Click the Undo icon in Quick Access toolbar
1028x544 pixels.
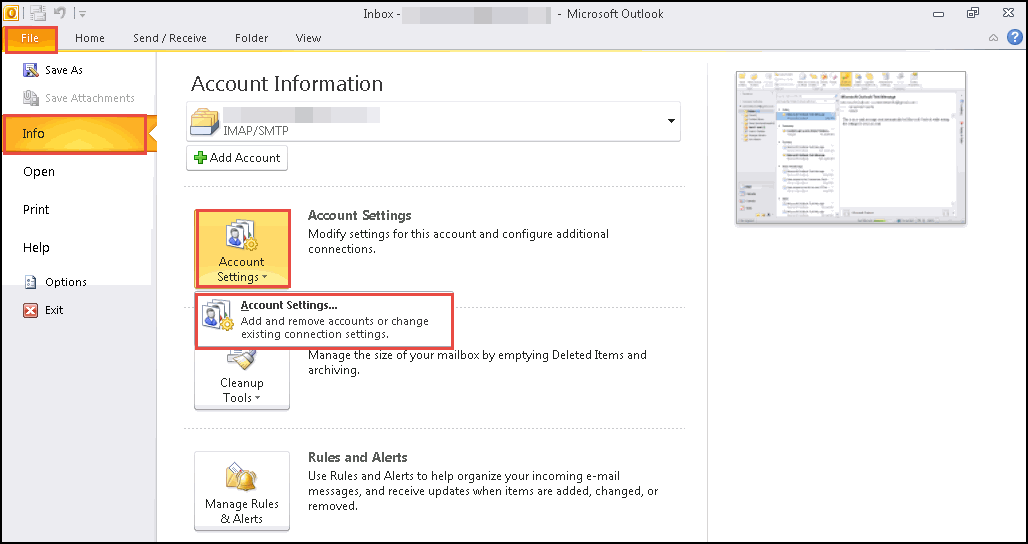(60, 12)
